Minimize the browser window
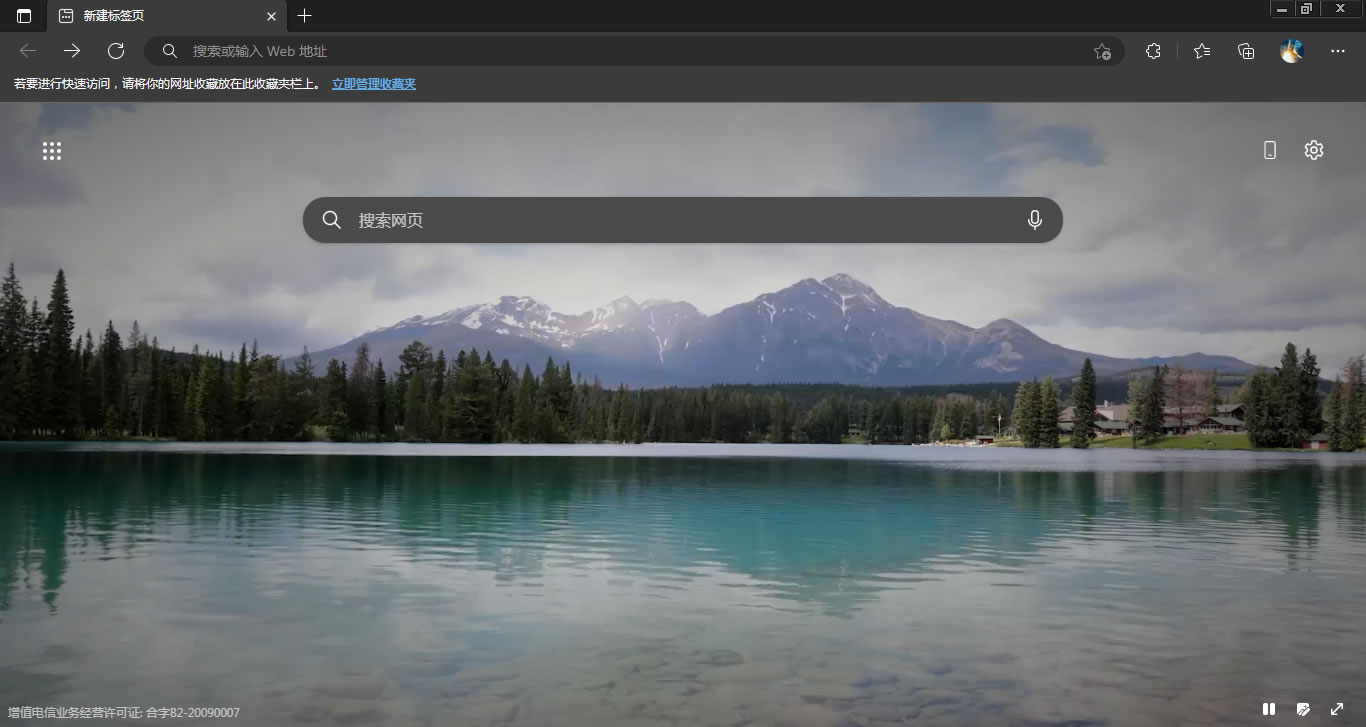This screenshot has width=1366, height=727. 1282,9
